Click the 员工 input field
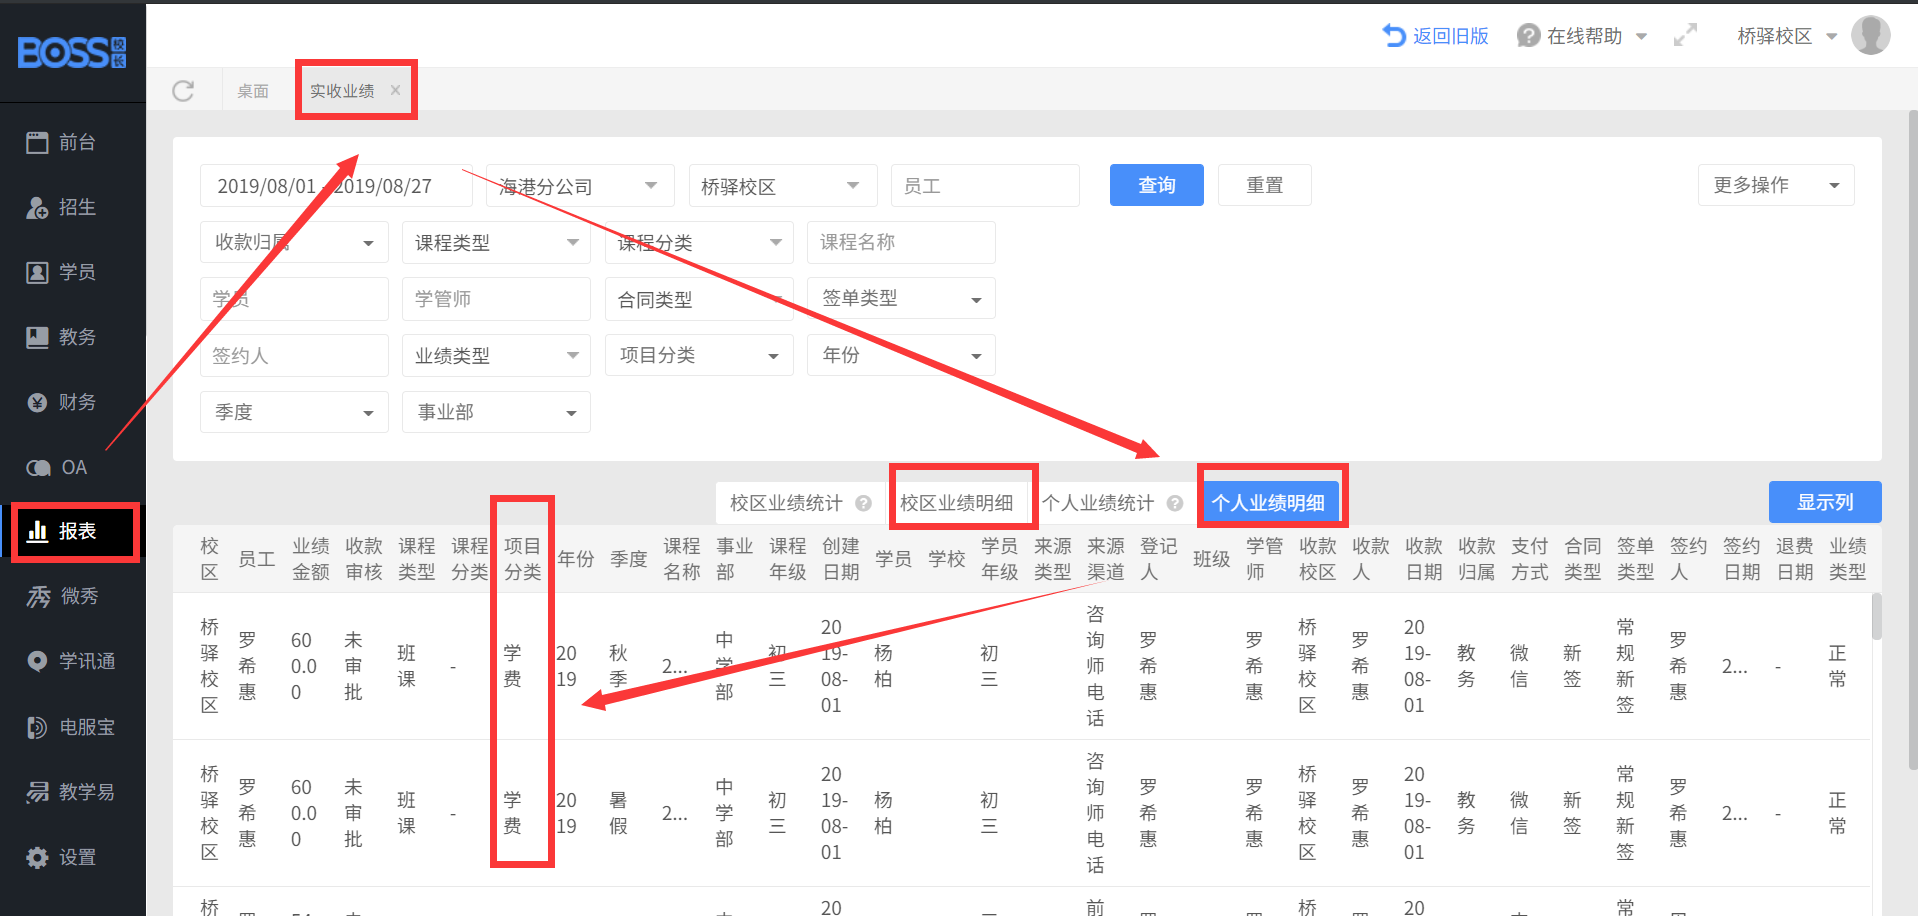 tap(985, 186)
